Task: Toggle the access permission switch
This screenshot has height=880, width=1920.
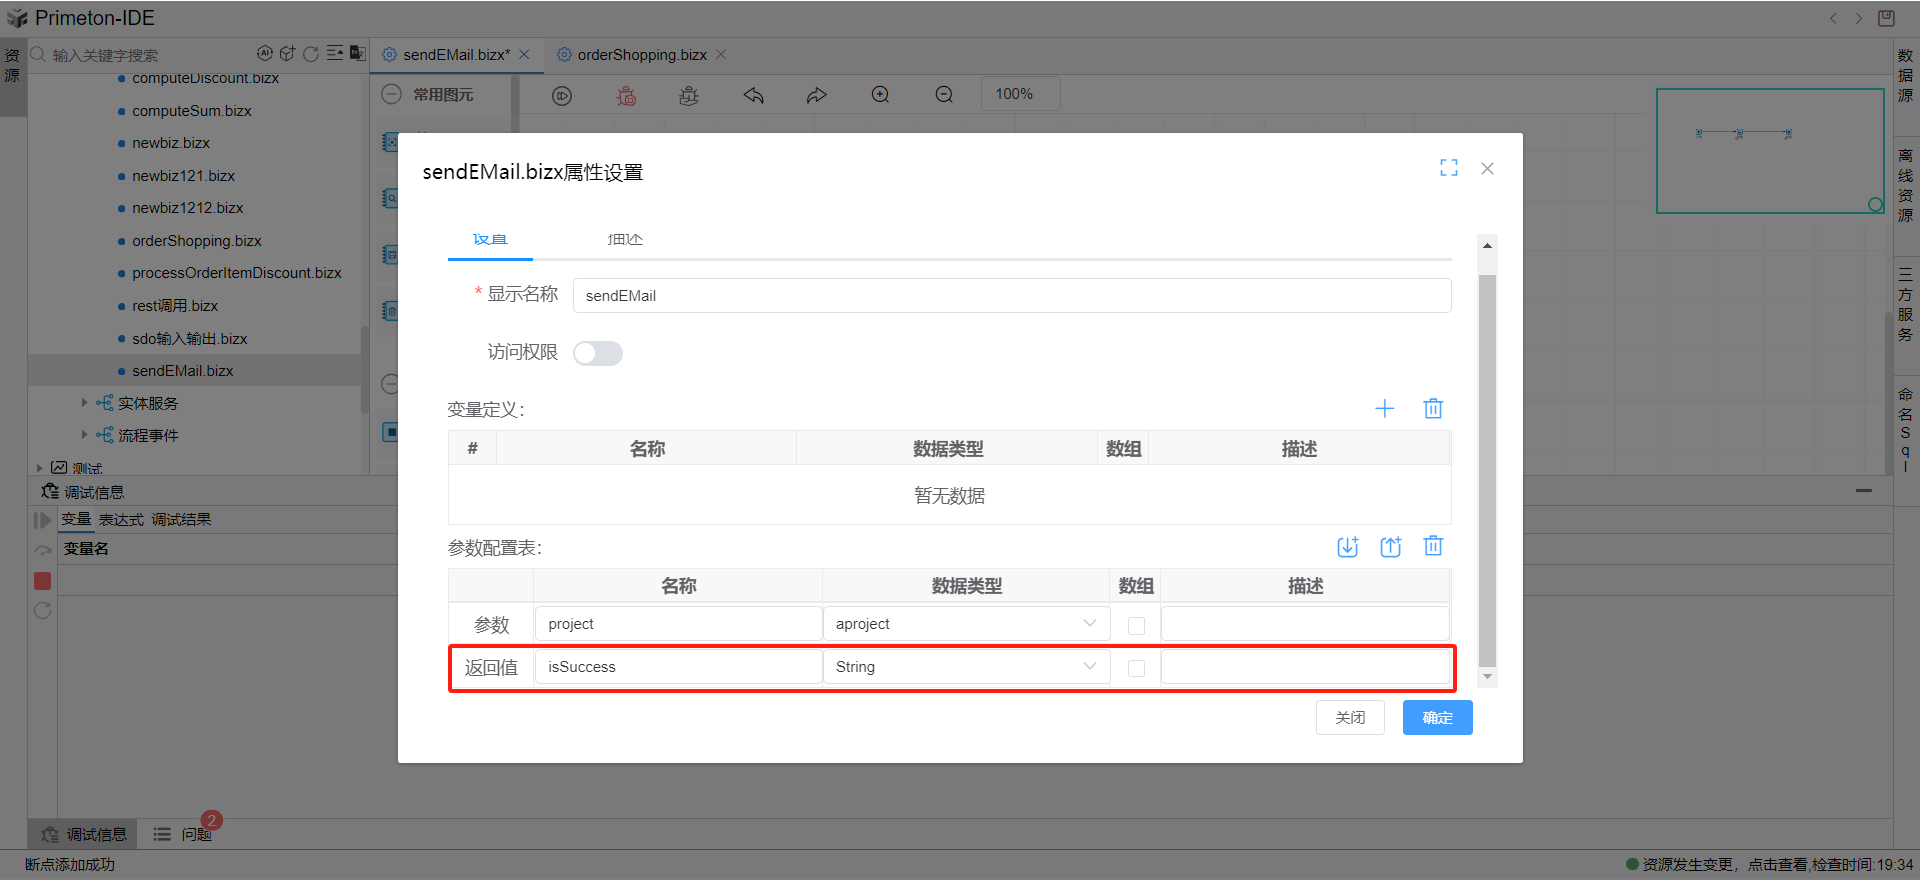Action: tap(597, 353)
